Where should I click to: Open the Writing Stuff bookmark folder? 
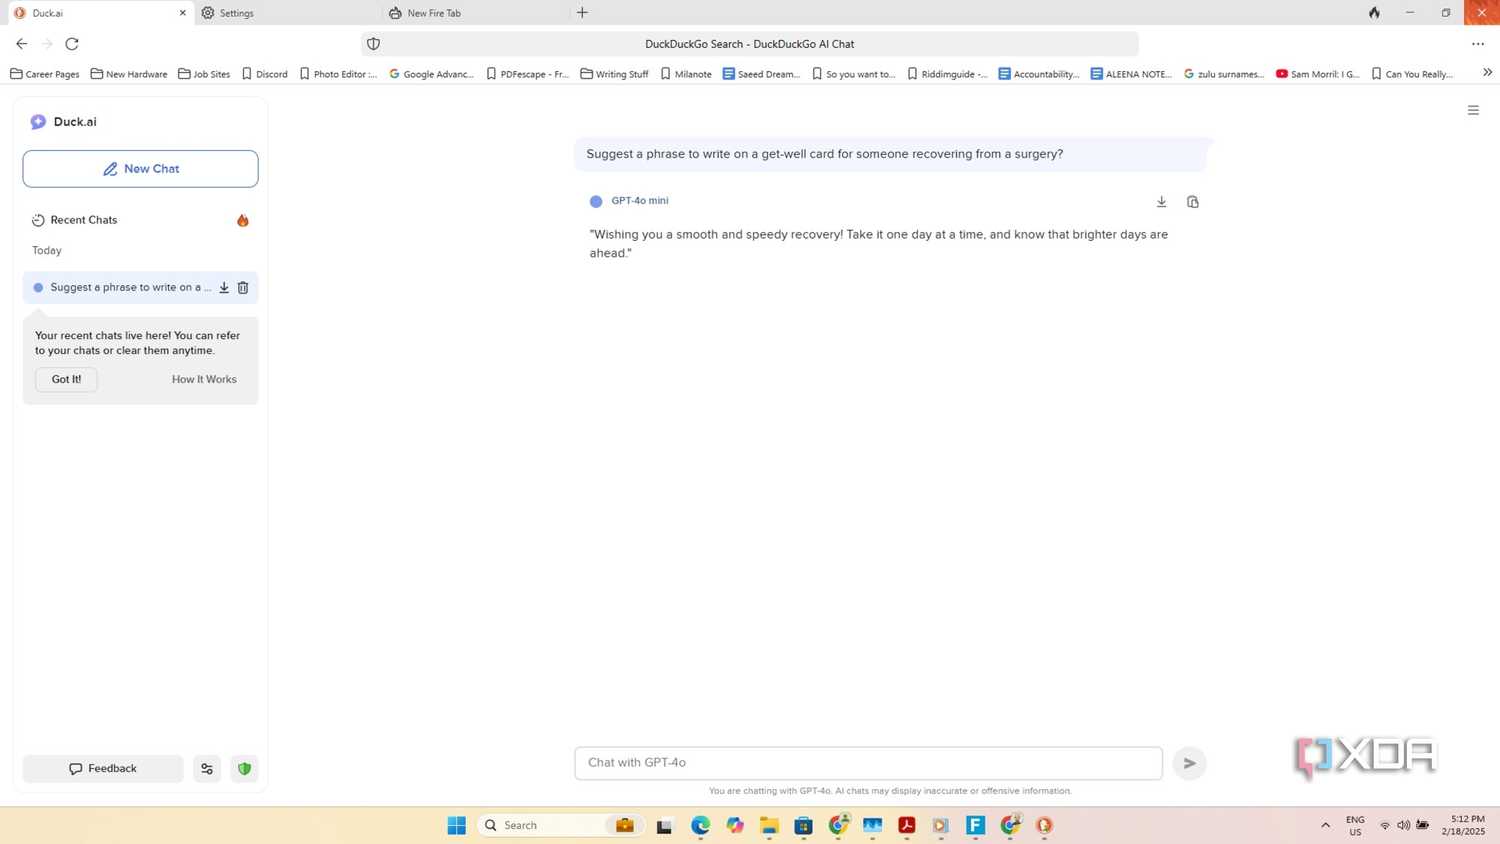[614, 74]
